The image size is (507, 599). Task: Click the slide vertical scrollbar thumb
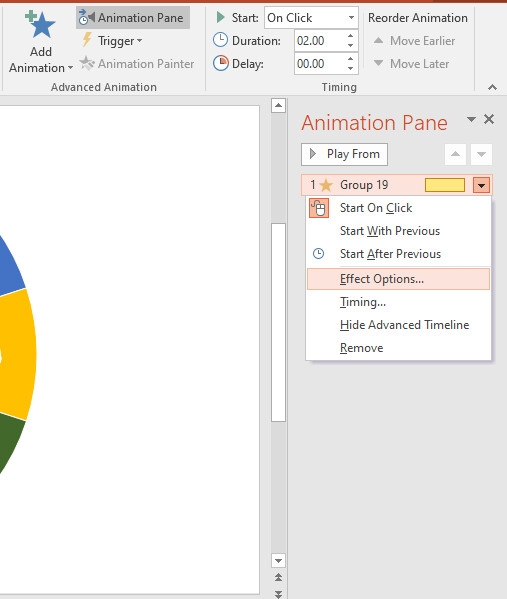click(279, 322)
